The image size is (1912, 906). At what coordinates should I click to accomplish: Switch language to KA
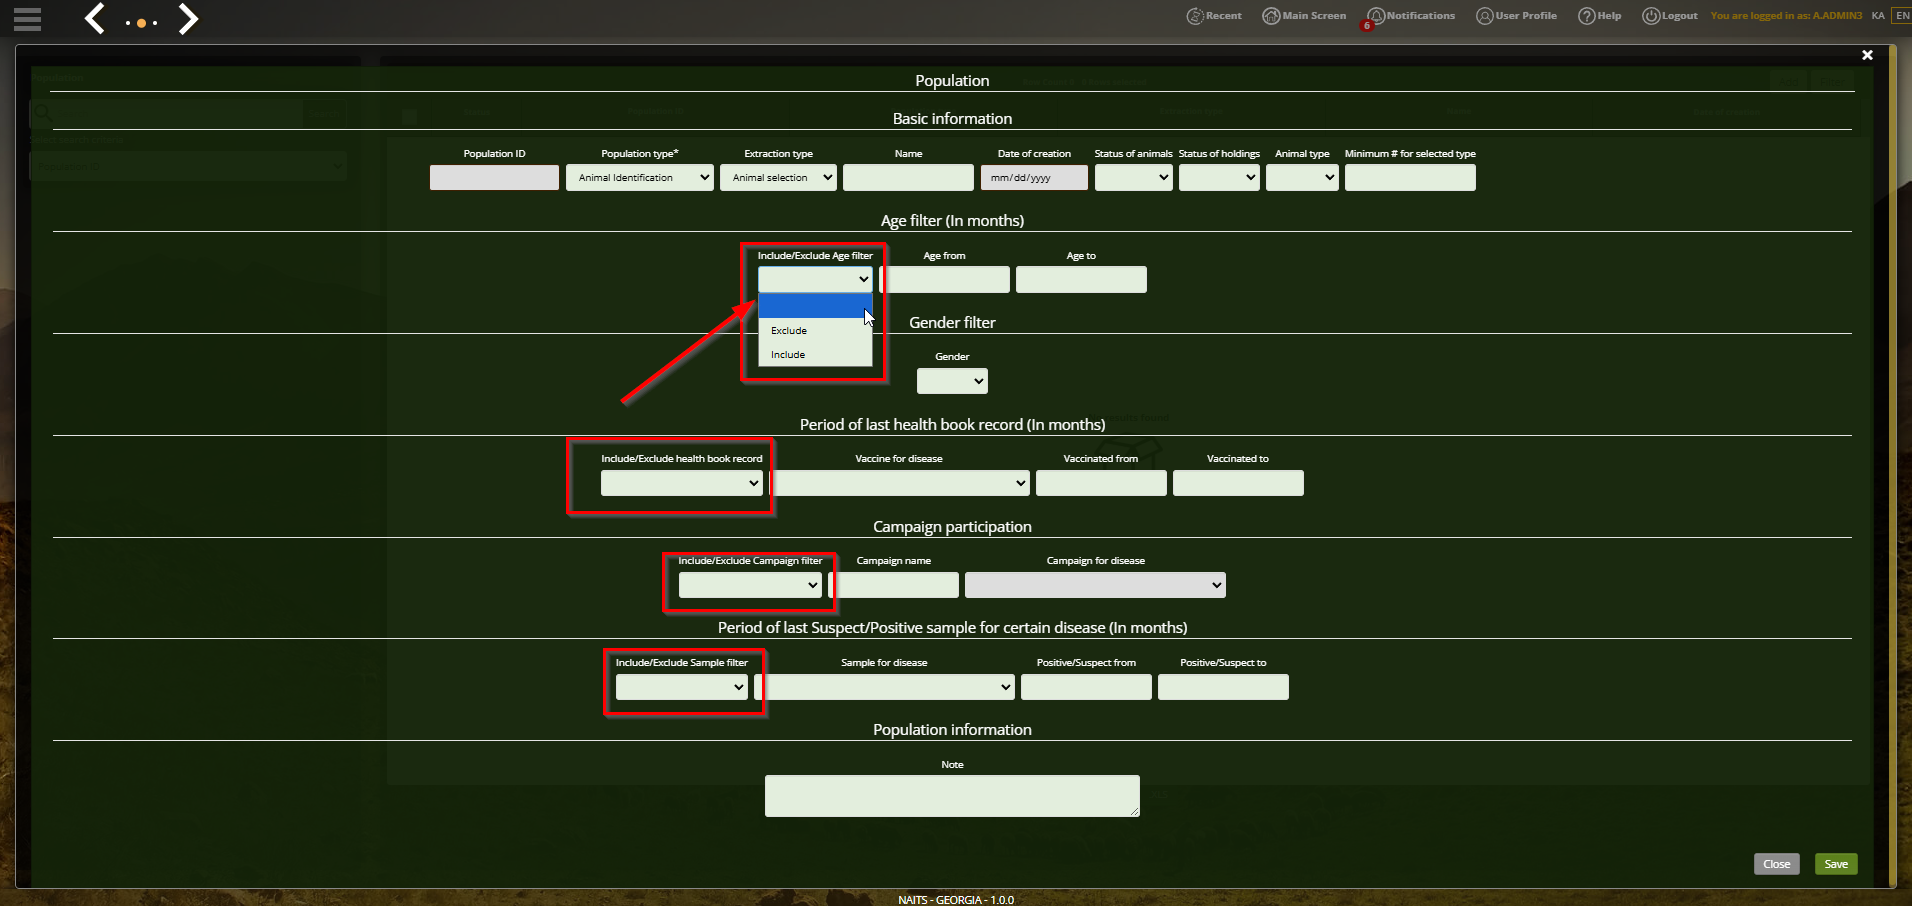pyautogui.click(x=1878, y=16)
